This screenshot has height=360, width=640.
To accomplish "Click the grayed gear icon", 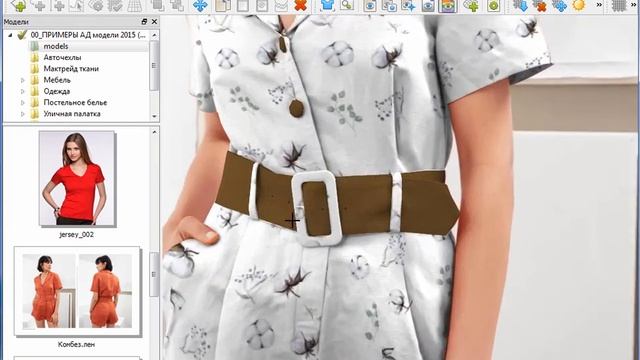I will click(96, 5).
